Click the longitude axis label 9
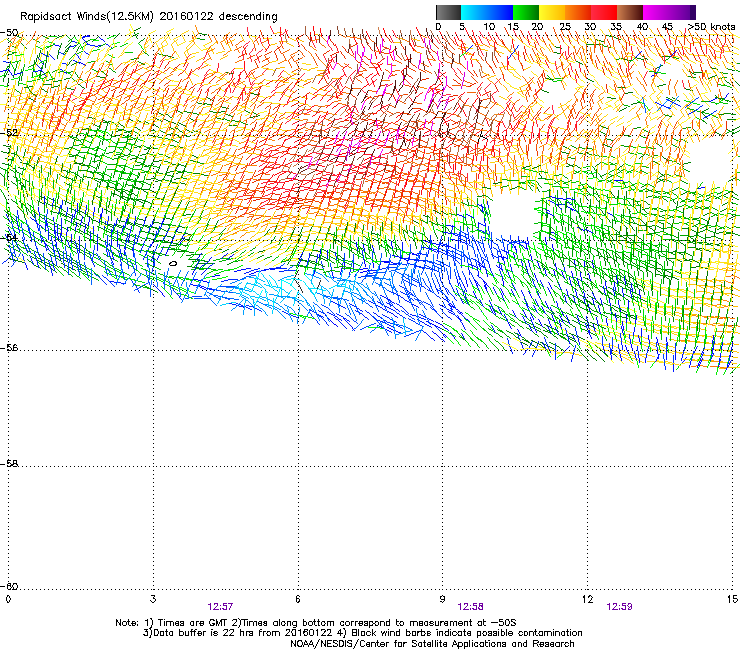Image resolution: width=740 pixels, height=650 pixels. click(442, 599)
